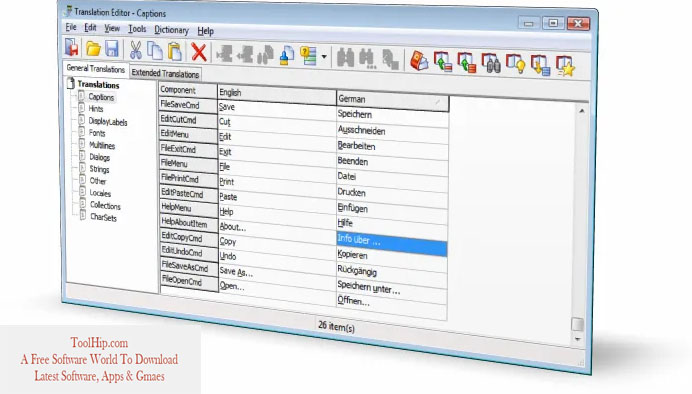Select the German cell 'Ausschneiden'
The width and height of the screenshot is (692, 394).
[392, 132]
